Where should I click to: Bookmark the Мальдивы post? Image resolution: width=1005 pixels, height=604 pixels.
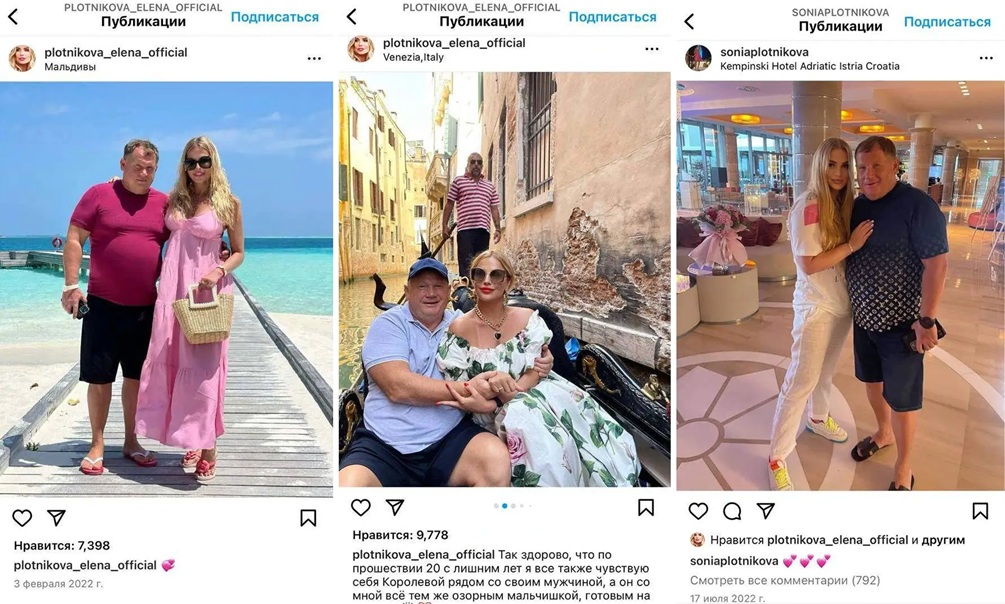pos(308,518)
